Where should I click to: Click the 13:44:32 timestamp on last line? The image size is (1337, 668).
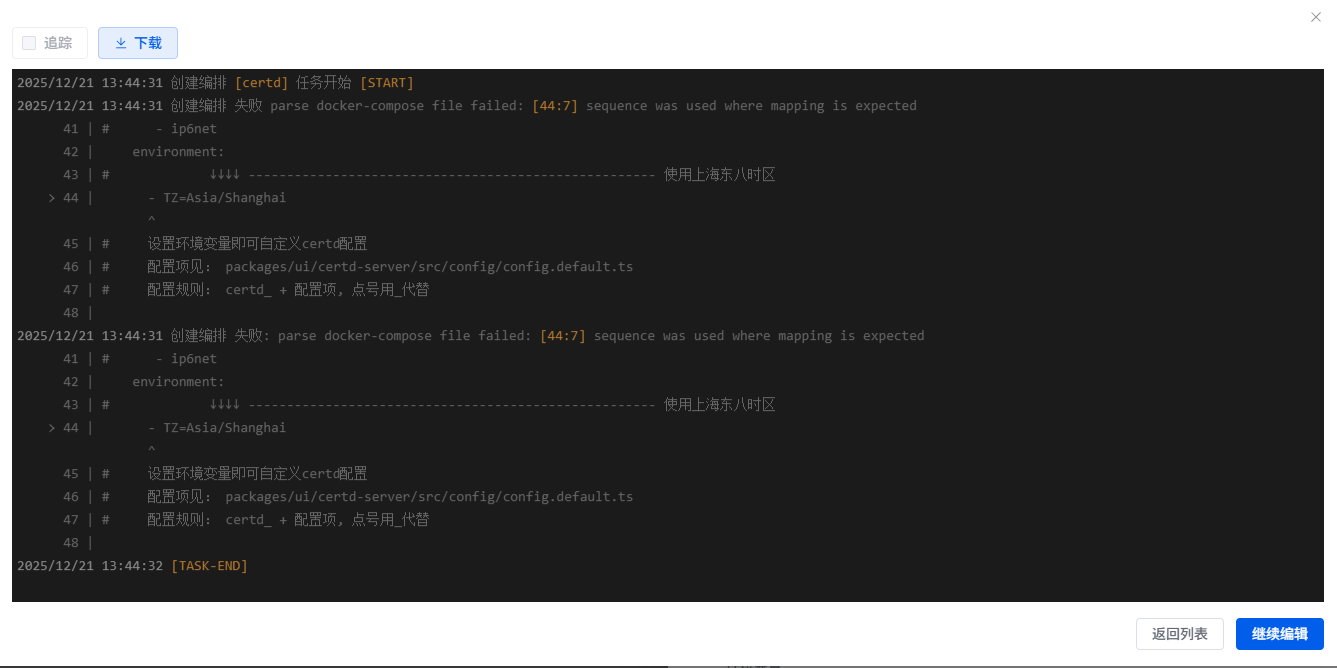pos(132,566)
